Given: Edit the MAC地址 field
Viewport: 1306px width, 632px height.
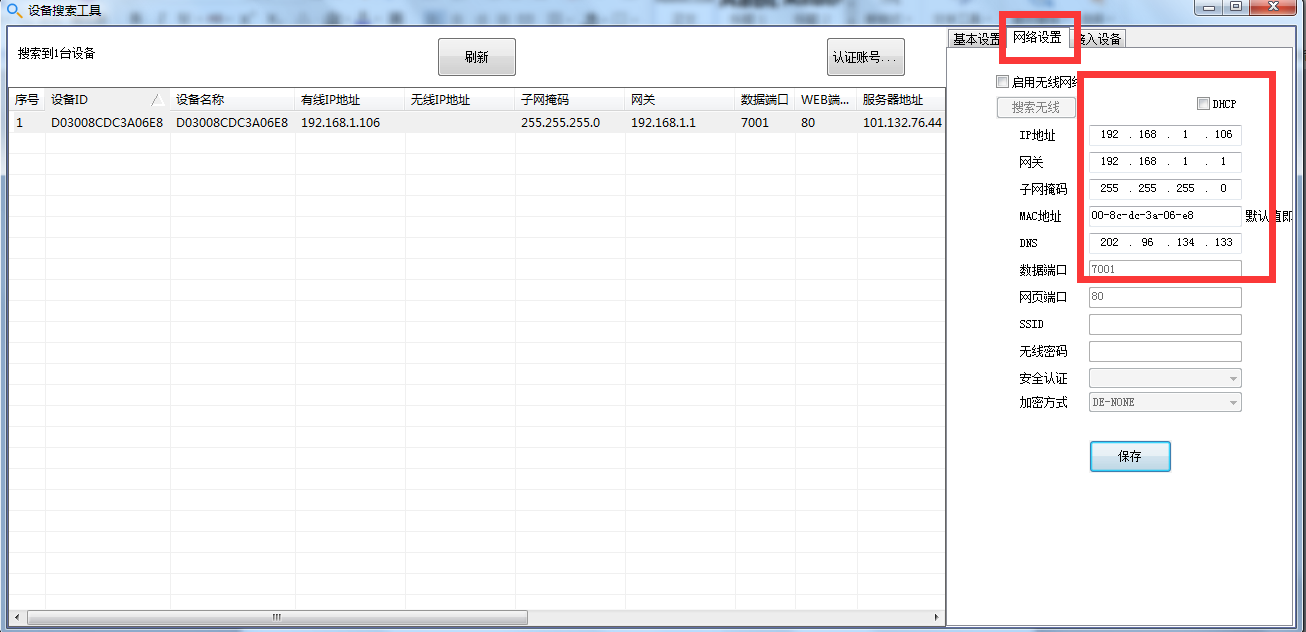Looking at the screenshot, I should point(1165,216).
